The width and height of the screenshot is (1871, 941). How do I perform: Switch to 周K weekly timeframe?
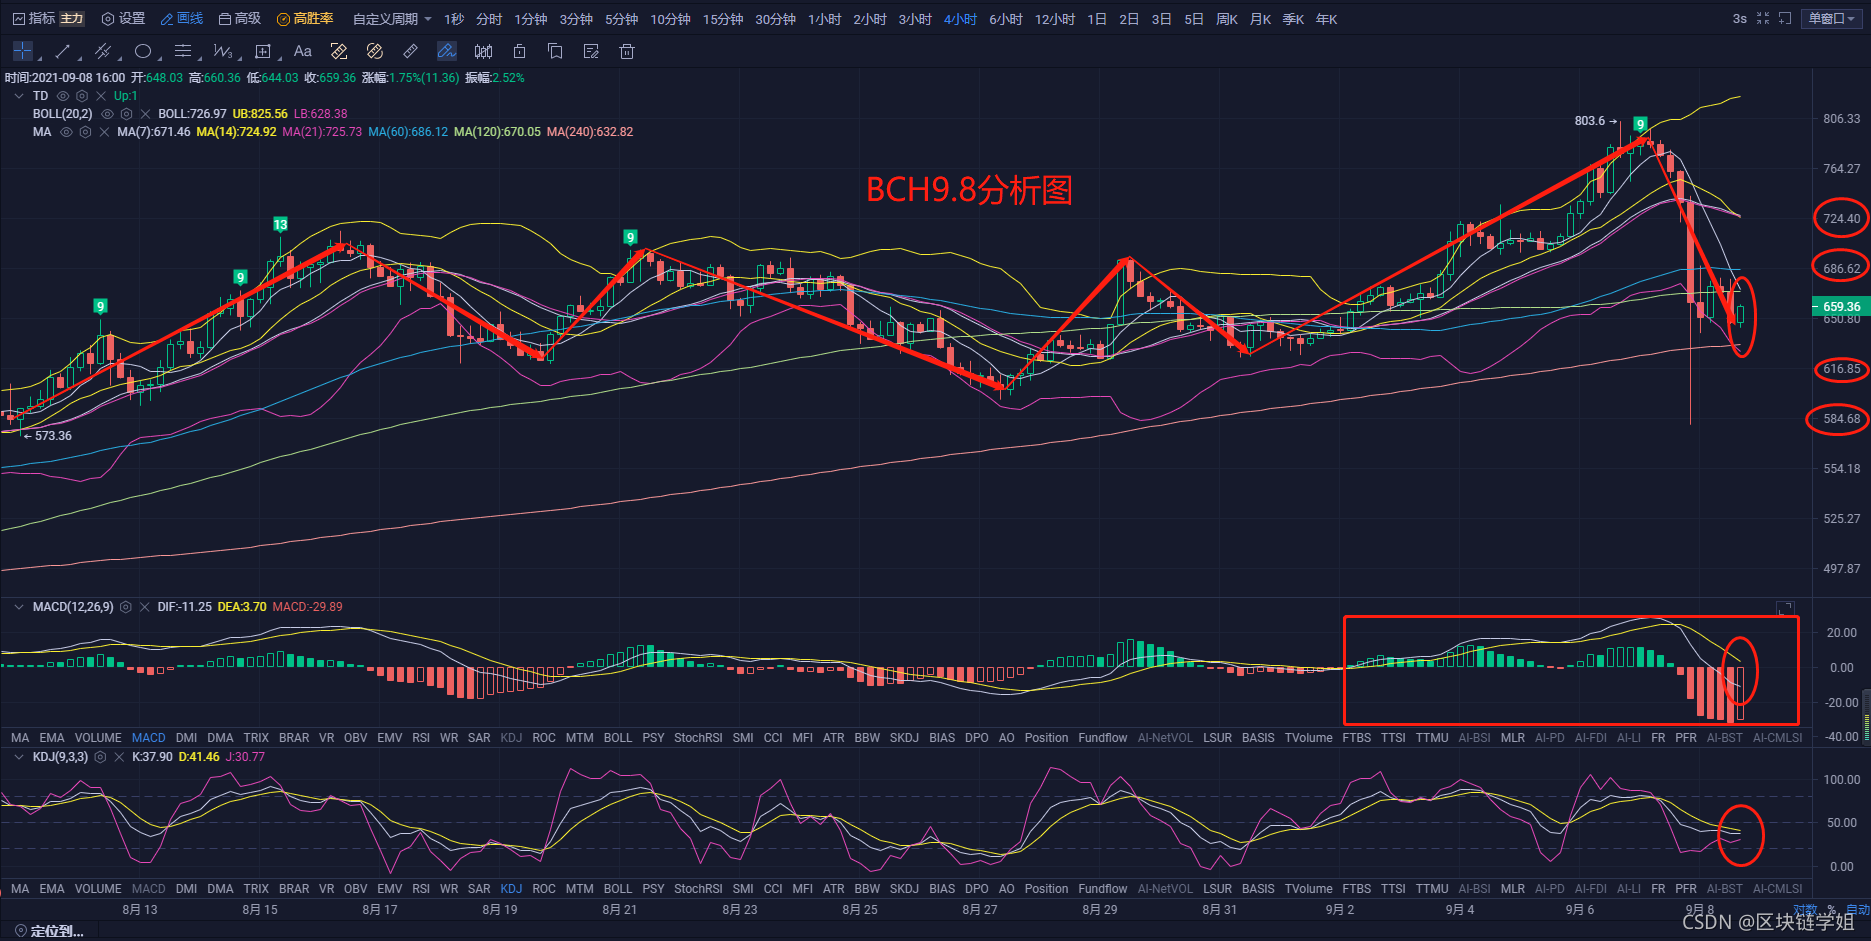pos(1227,19)
